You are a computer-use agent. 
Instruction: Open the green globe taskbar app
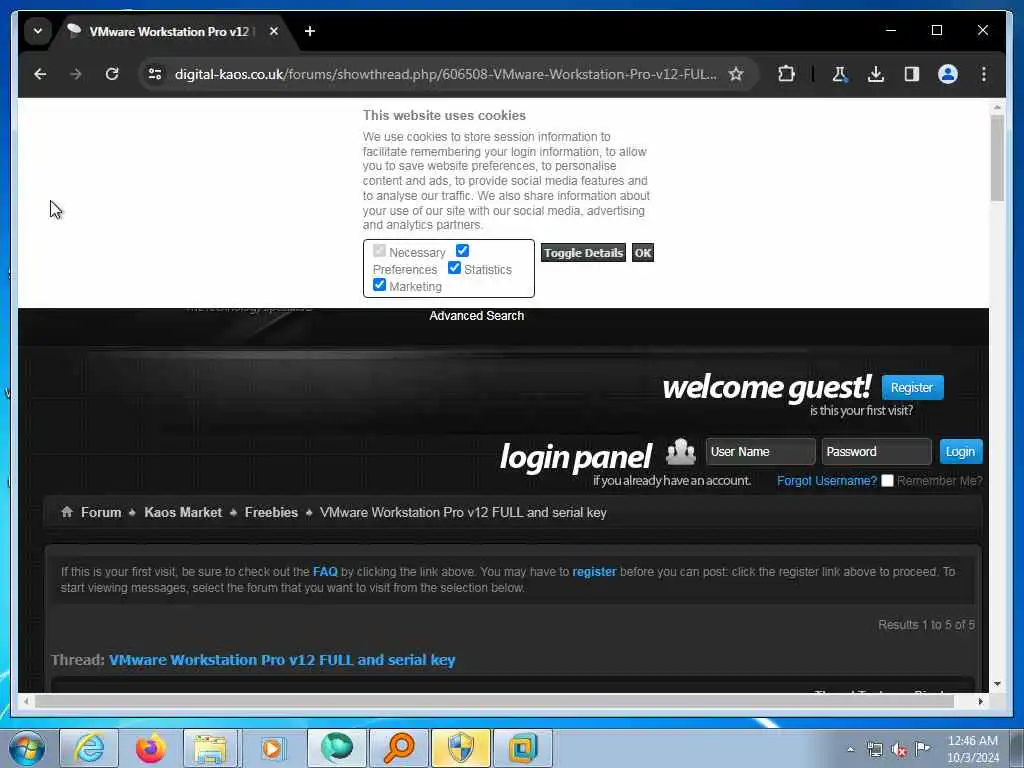coord(337,748)
